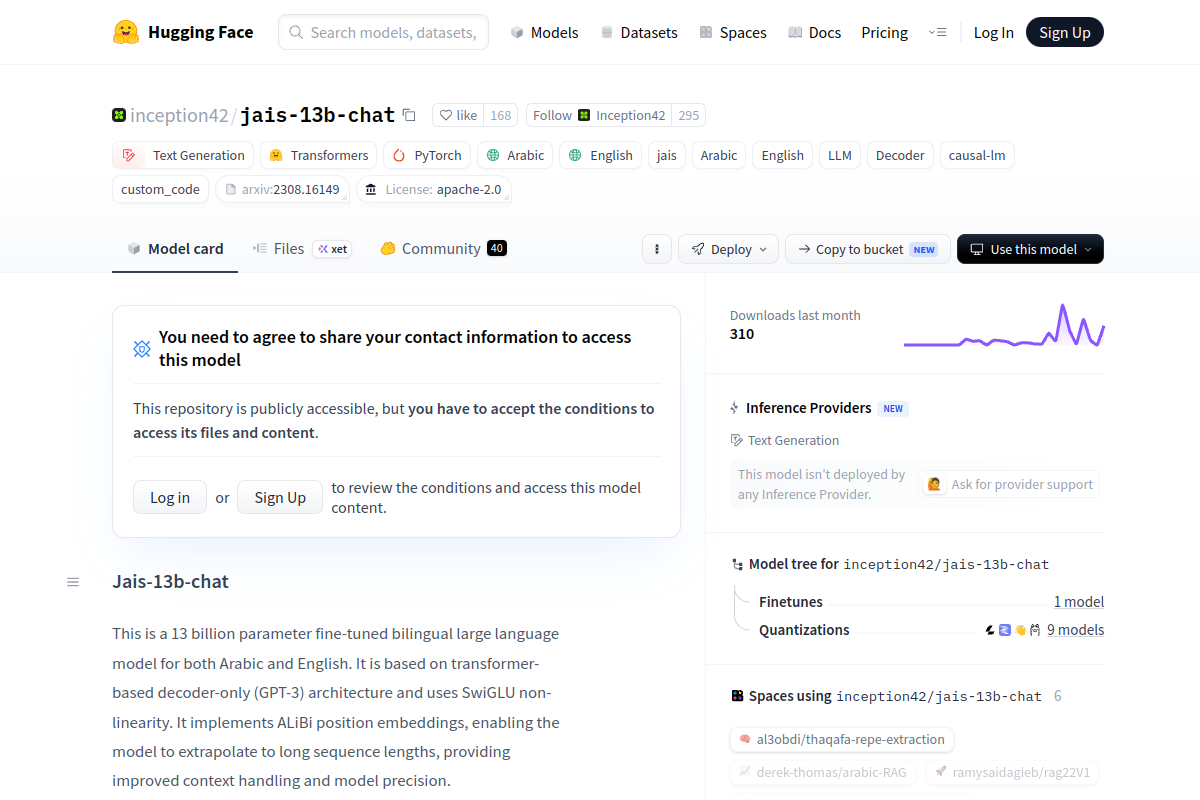Select the Decoder tag
Viewport: 1200px width, 800px height.
coord(900,155)
